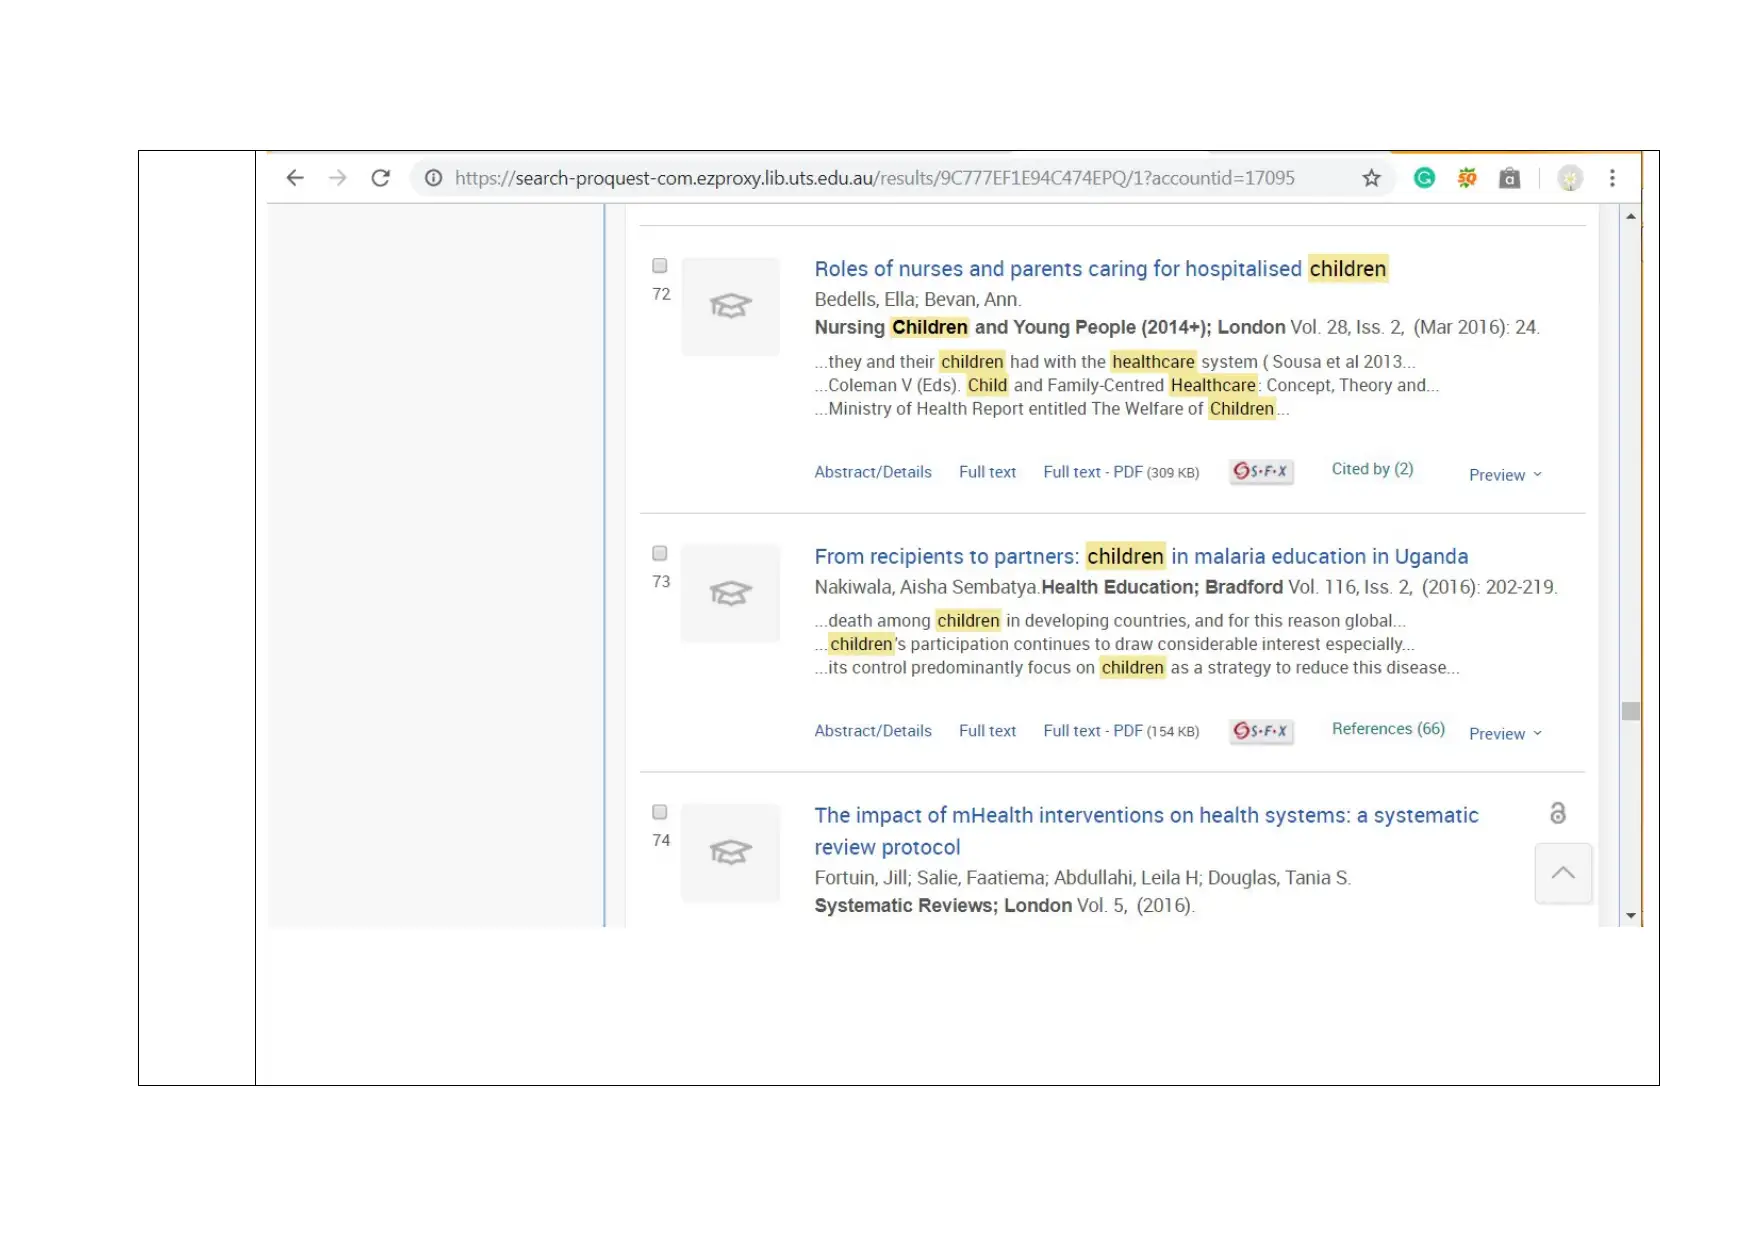
Task: Click the vertical scrollbar thumb
Action: coord(1631,711)
